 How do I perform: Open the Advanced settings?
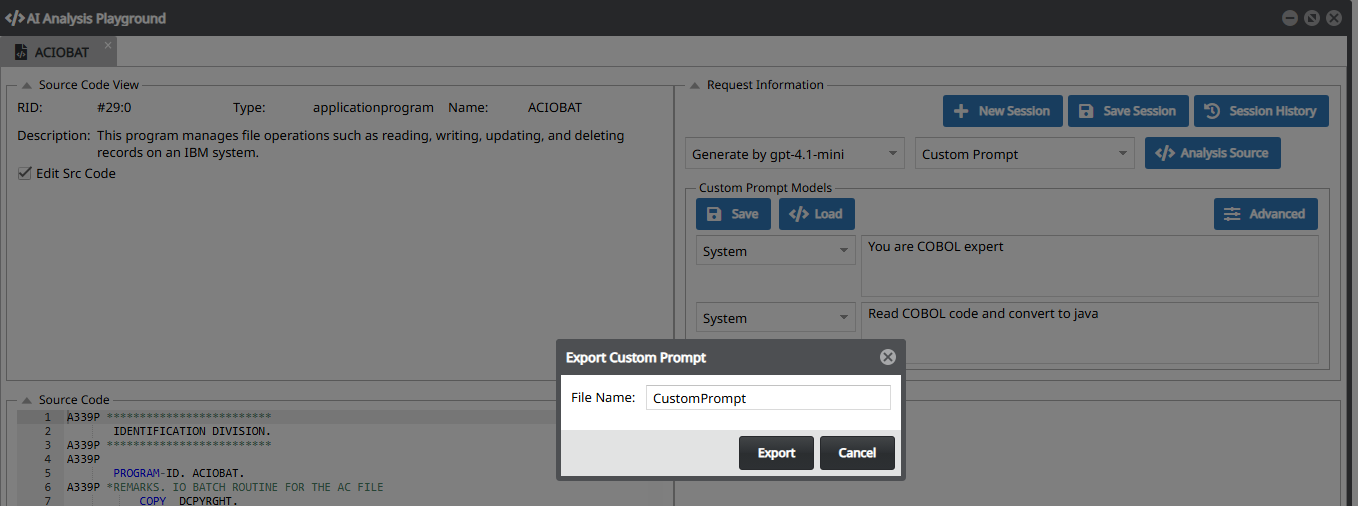[1265, 214]
